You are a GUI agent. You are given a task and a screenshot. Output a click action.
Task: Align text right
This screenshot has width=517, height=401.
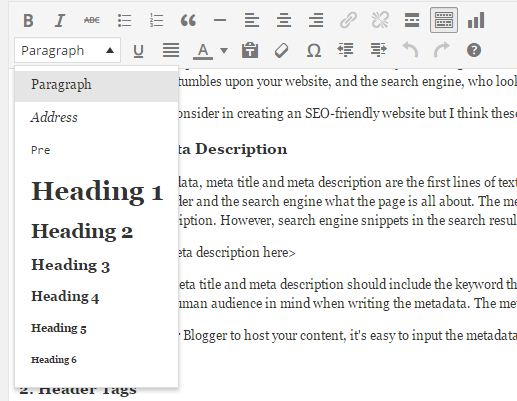click(316, 21)
